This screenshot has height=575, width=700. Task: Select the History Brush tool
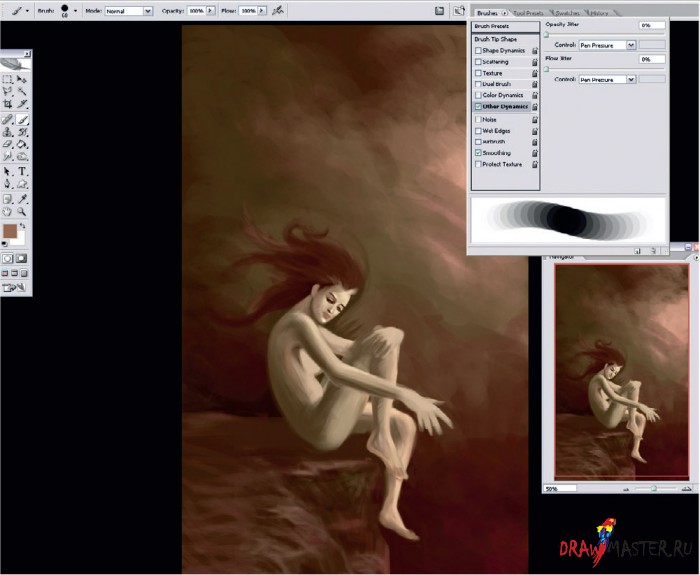coord(22,132)
